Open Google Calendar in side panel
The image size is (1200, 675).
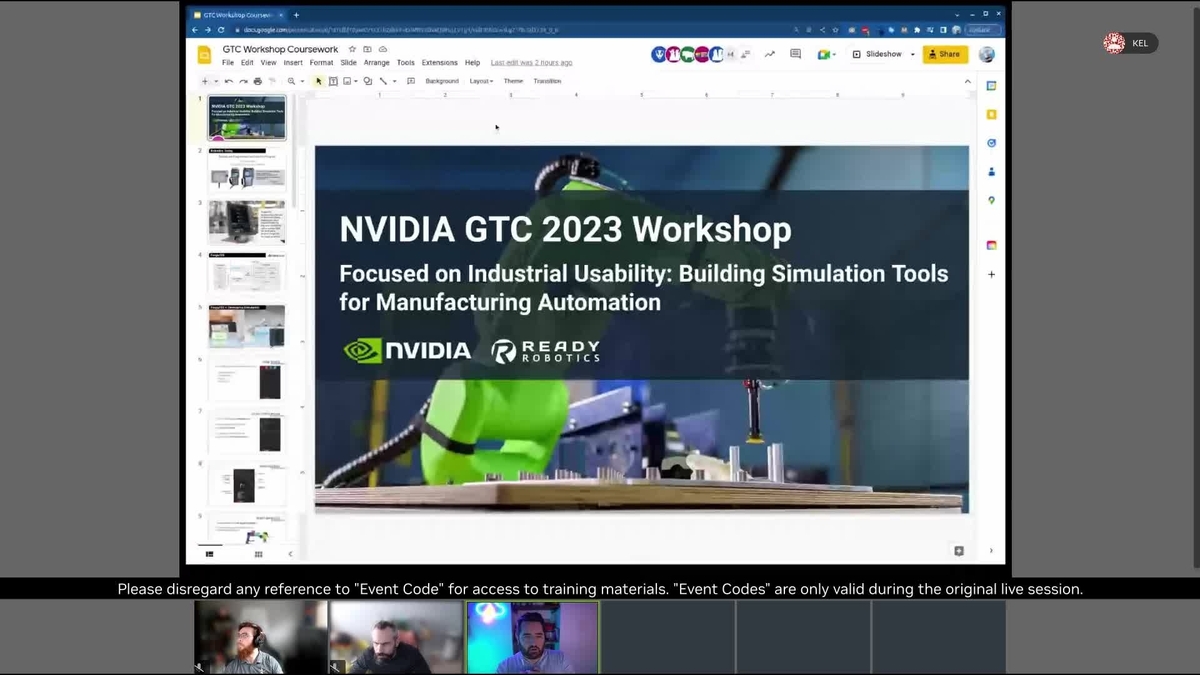(991, 86)
